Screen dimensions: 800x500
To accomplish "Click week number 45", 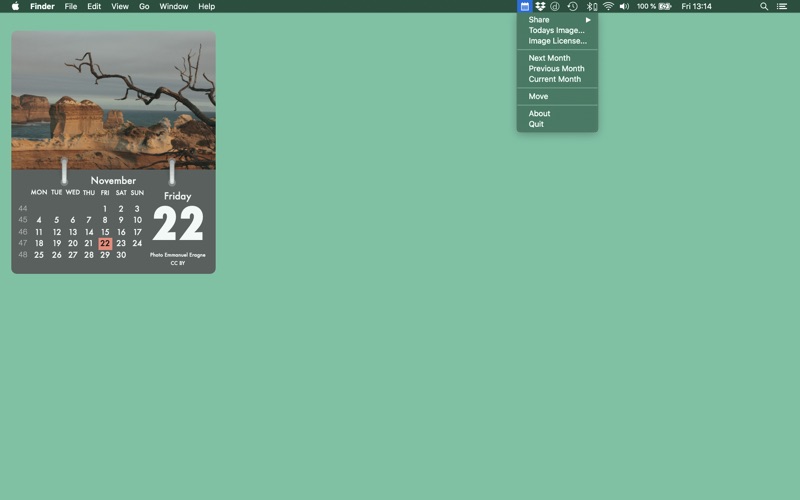I will [22, 219].
